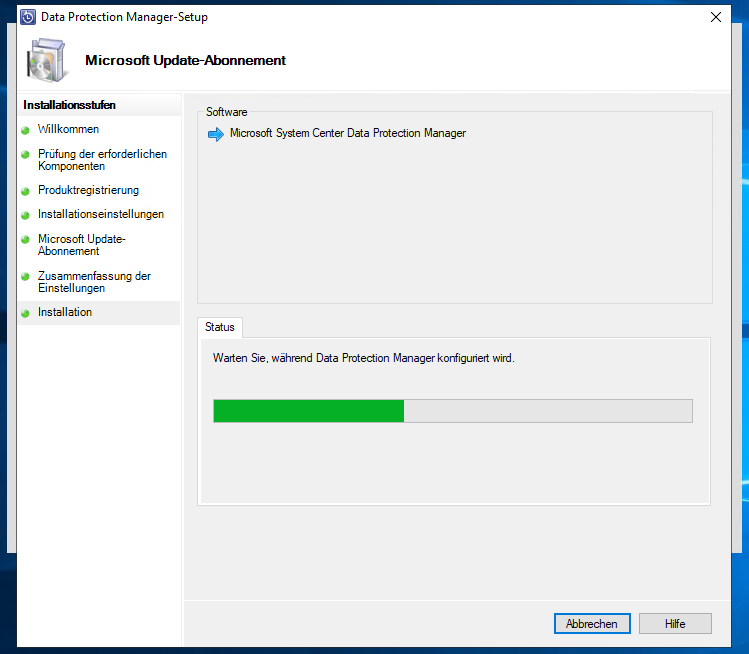Screen dimensions: 749x654
Task: Click the green bullet next to Installationseinstellungen
Action: (25, 215)
